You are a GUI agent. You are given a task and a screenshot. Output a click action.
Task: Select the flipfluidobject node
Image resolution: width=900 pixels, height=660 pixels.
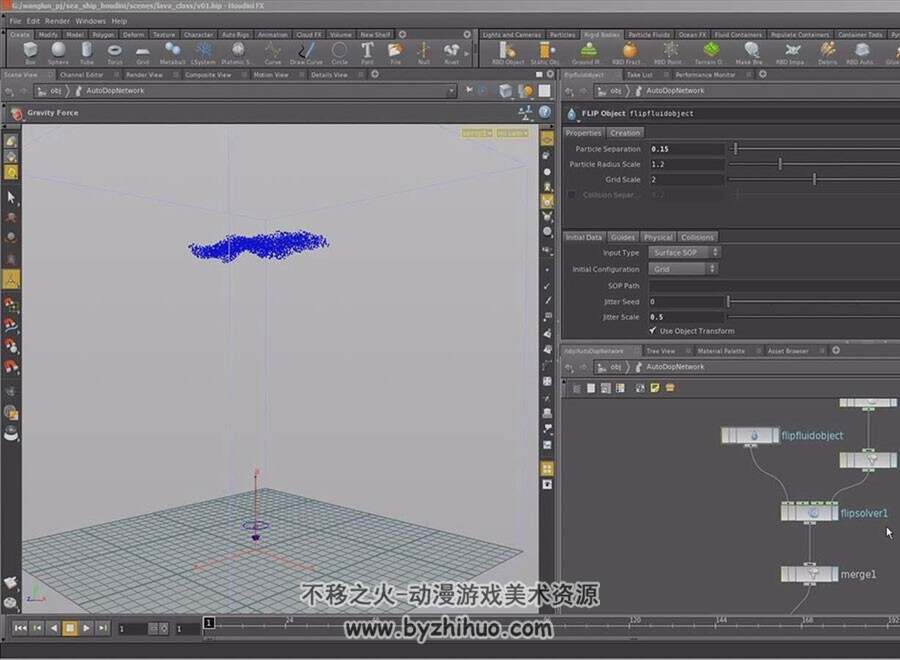pyautogui.click(x=750, y=436)
